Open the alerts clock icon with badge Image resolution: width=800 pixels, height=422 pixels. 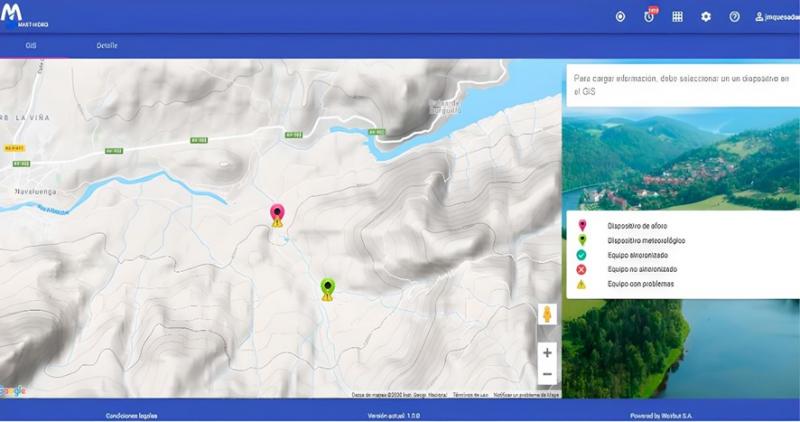coord(649,17)
